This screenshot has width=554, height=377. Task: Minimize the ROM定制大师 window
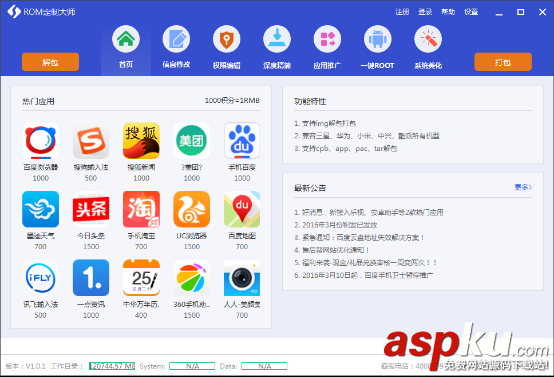point(499,13)
